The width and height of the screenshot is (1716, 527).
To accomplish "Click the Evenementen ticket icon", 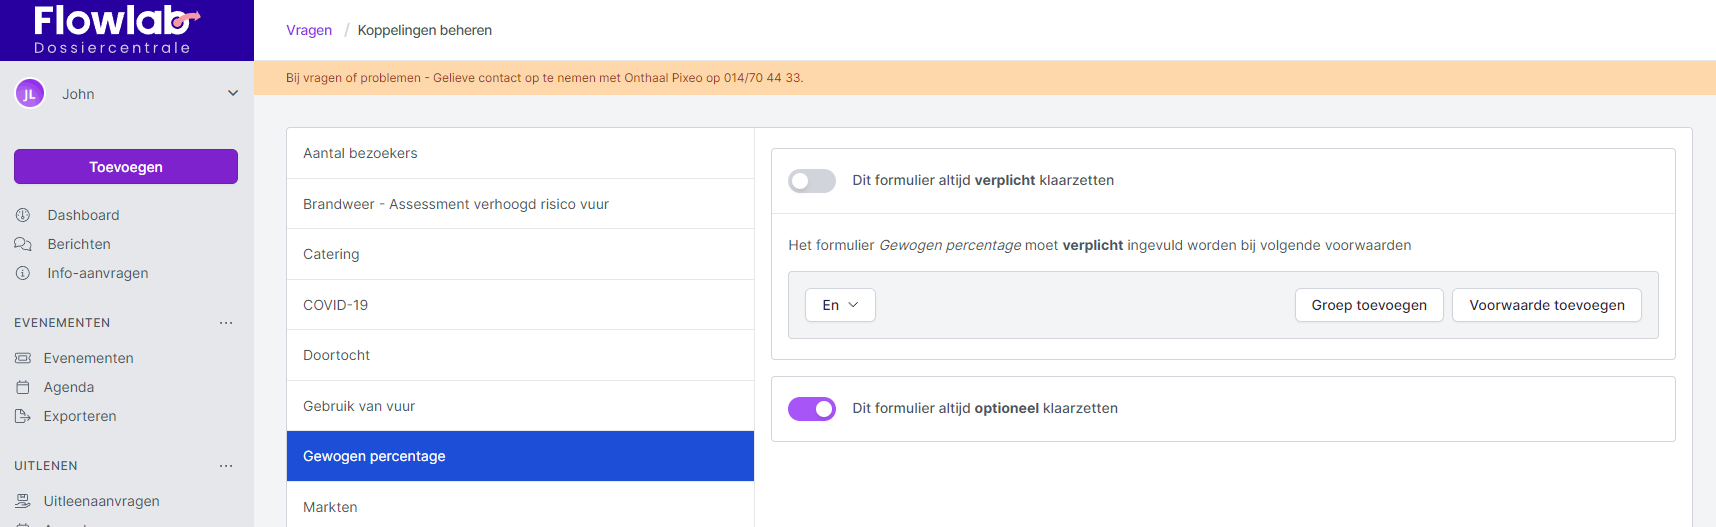I will (x=23, y=358).
